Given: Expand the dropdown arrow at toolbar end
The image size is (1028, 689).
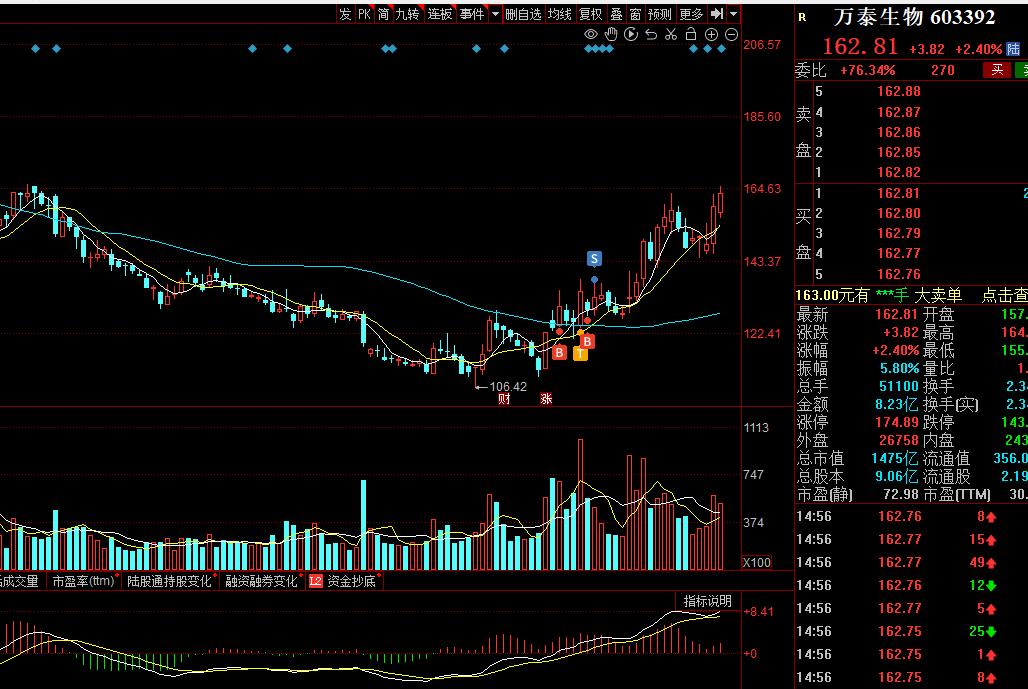Looking at the screenshot, I should (x=734, y=14).
